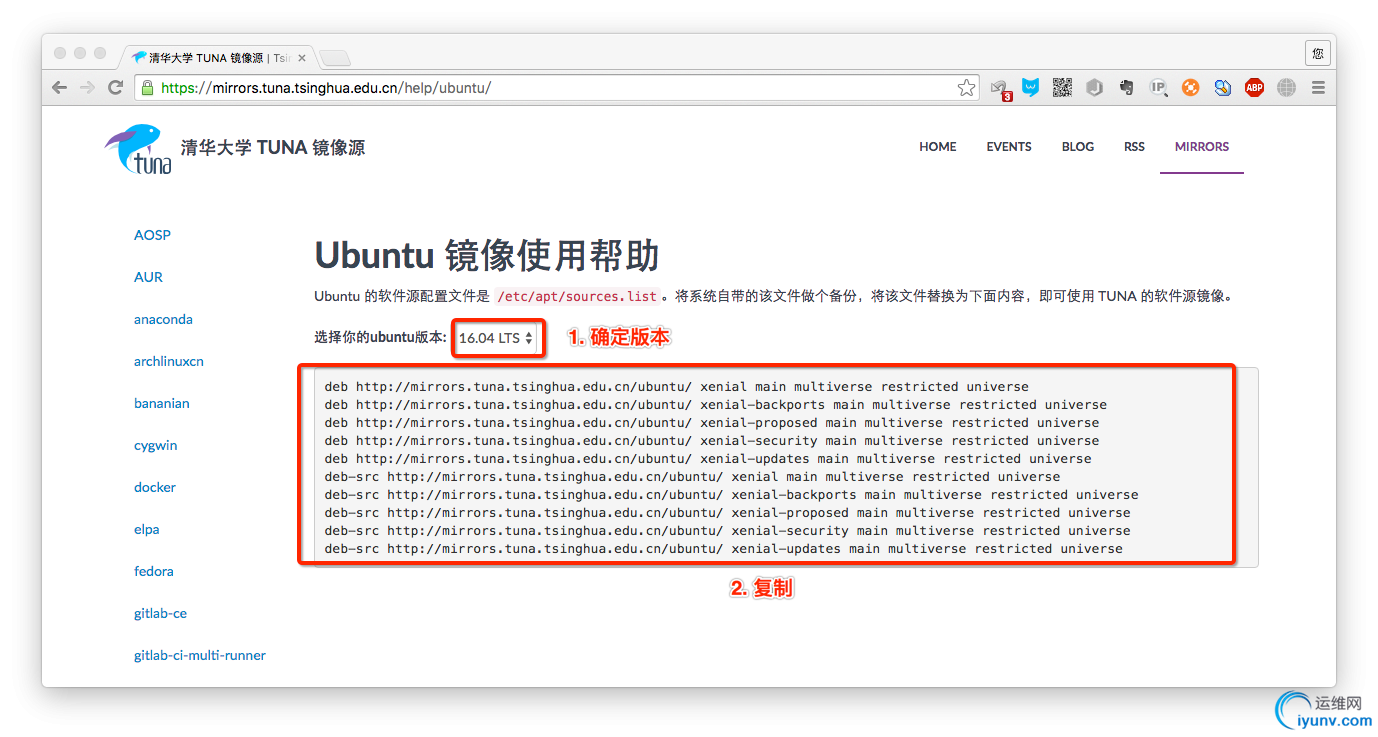Viewport: 1378px width, 737px height.
Task: Click the Chrome profile button 您
Action: (1318, 53)
